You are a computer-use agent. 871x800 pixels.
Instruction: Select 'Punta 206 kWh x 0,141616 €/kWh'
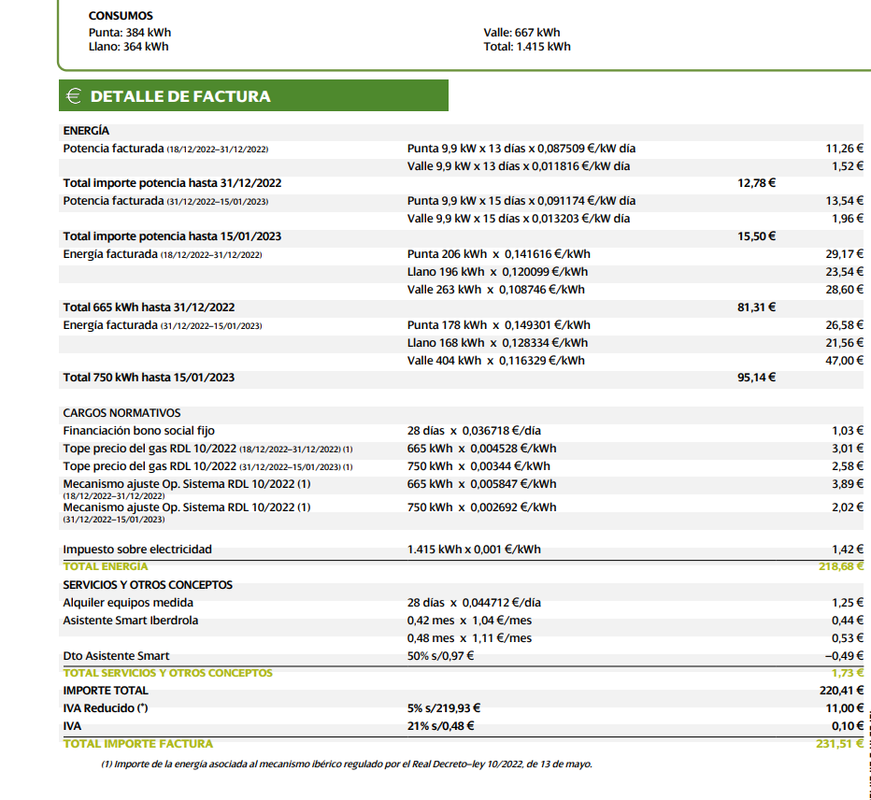click(x=499, y=254)
